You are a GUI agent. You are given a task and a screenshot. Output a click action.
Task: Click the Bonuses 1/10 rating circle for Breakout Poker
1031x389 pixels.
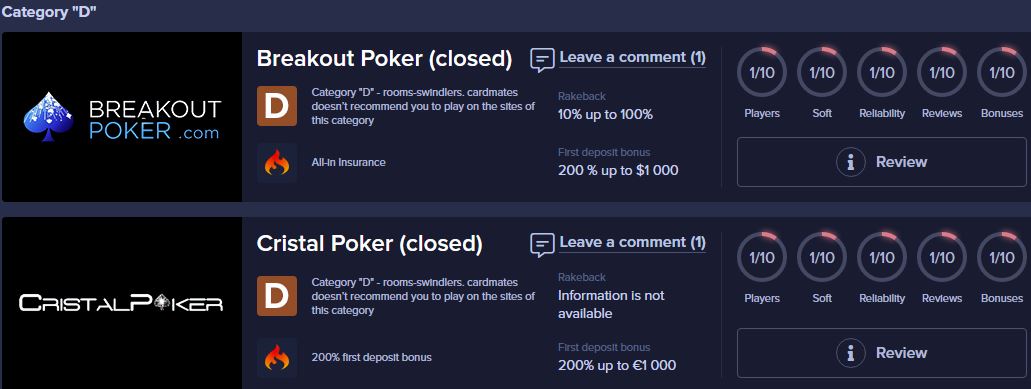point(1002,72)
